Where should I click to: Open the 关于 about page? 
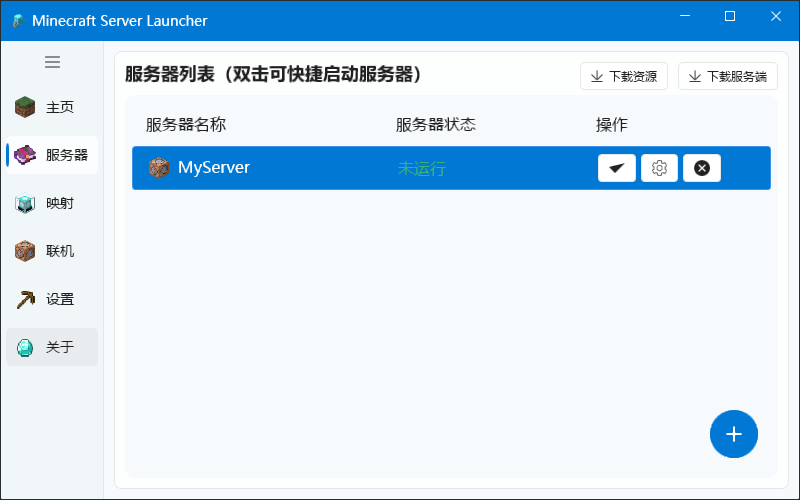(52, 347)
